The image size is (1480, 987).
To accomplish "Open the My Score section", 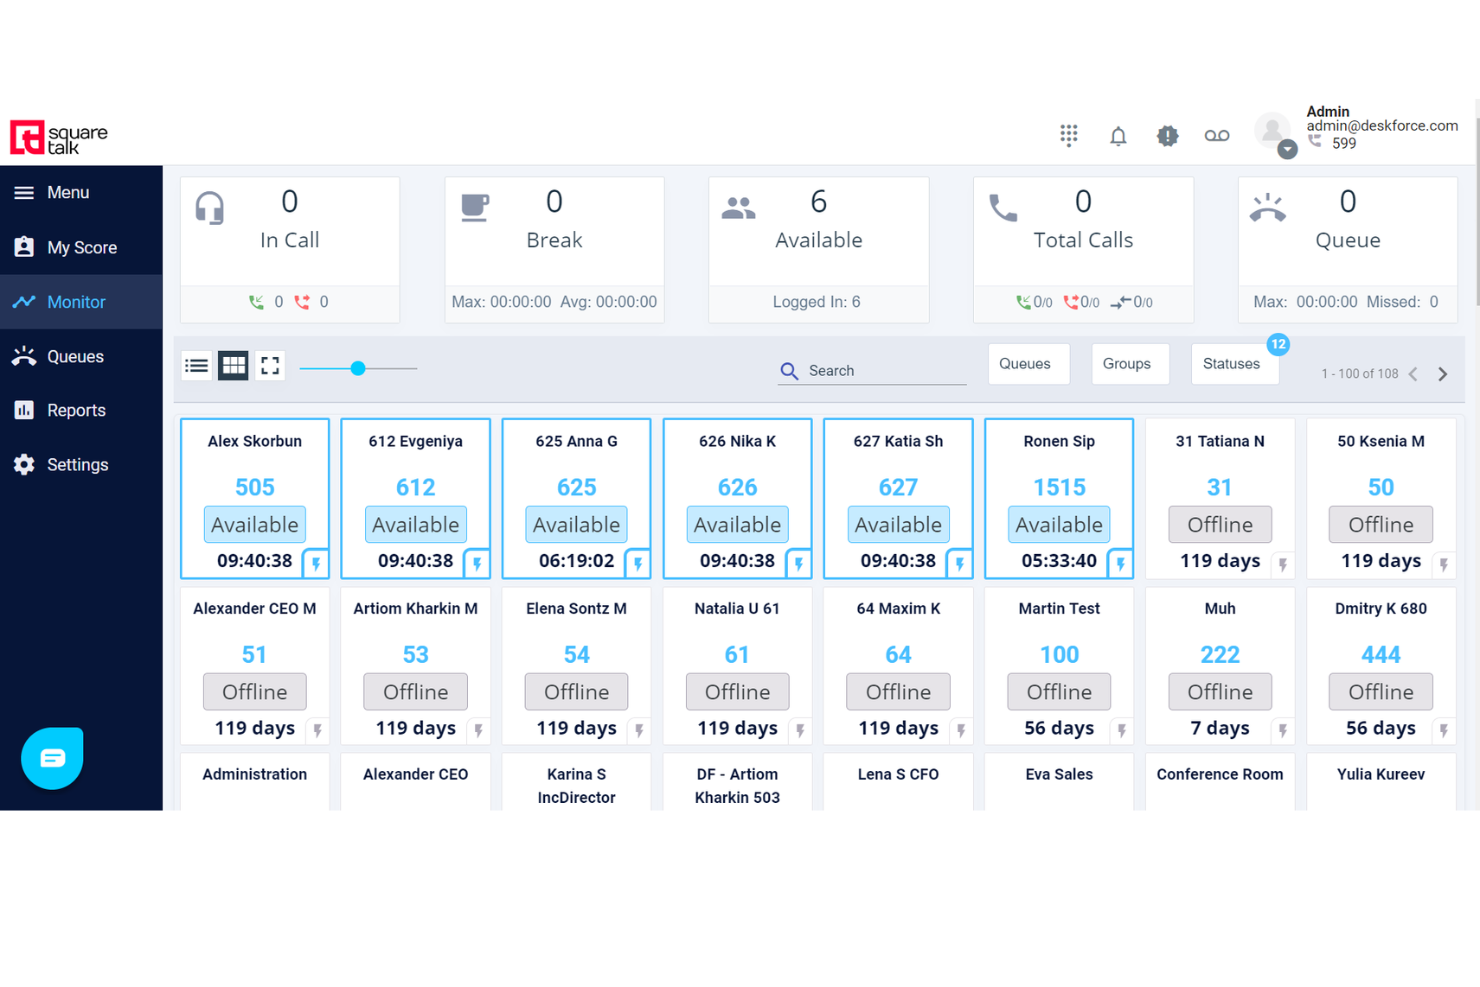I will 79,247.
